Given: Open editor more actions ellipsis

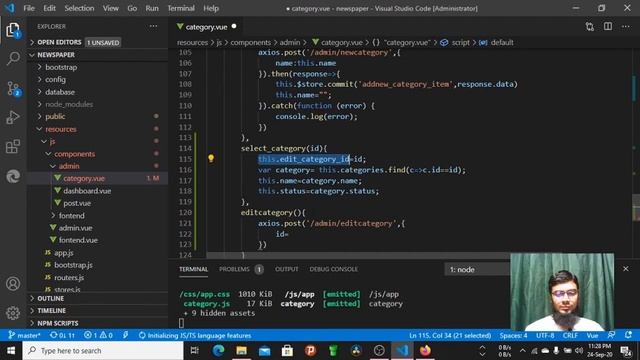Looking at the screenshot, I should [626, 27].
